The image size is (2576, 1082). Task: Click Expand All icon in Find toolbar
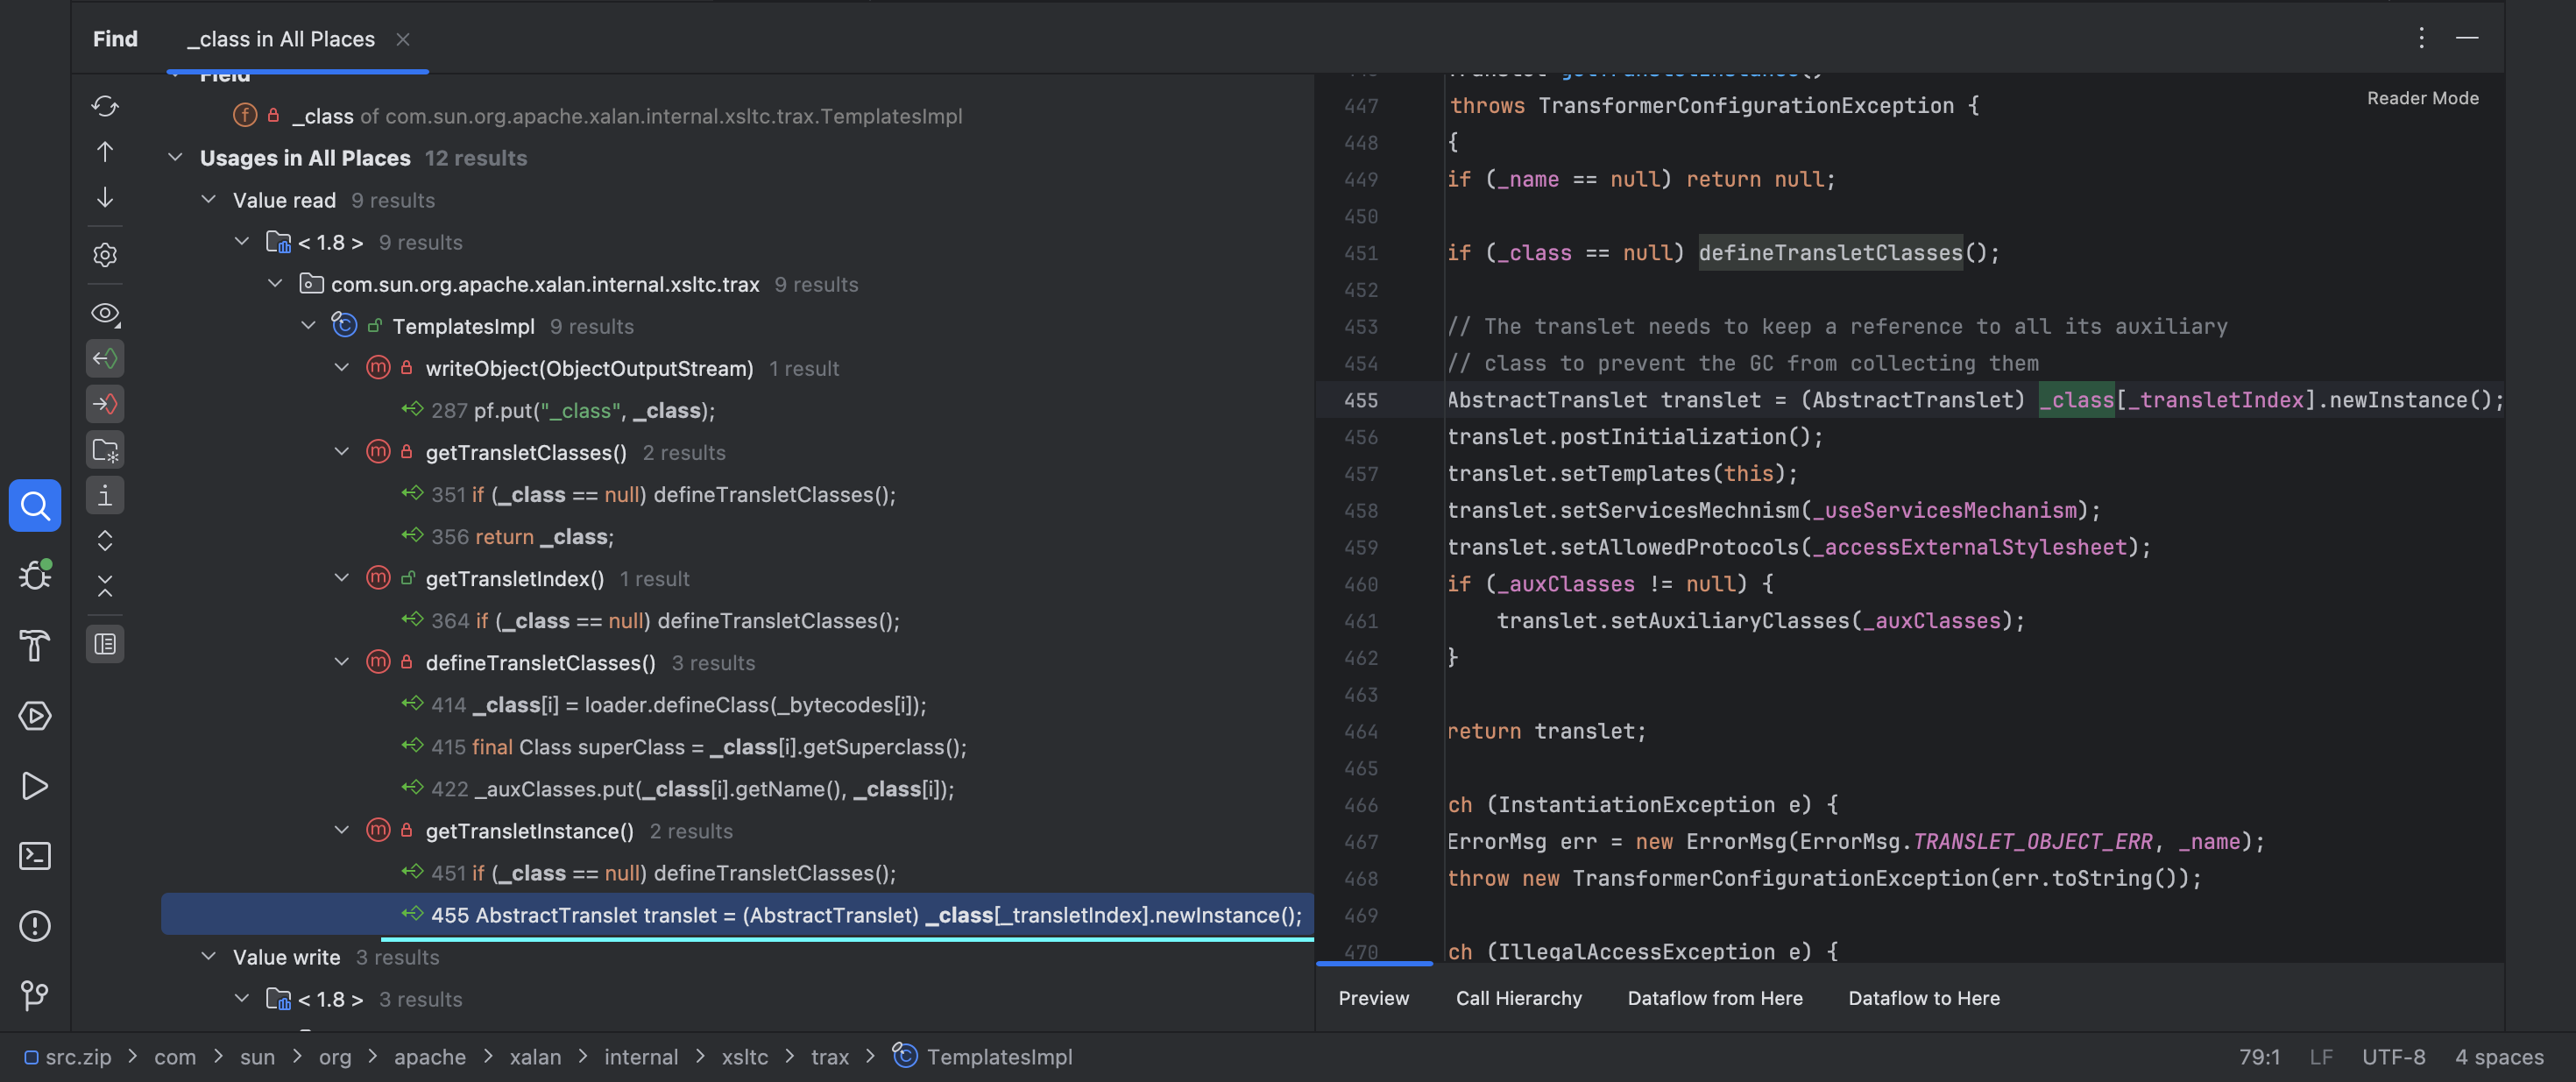click(105, 541)
